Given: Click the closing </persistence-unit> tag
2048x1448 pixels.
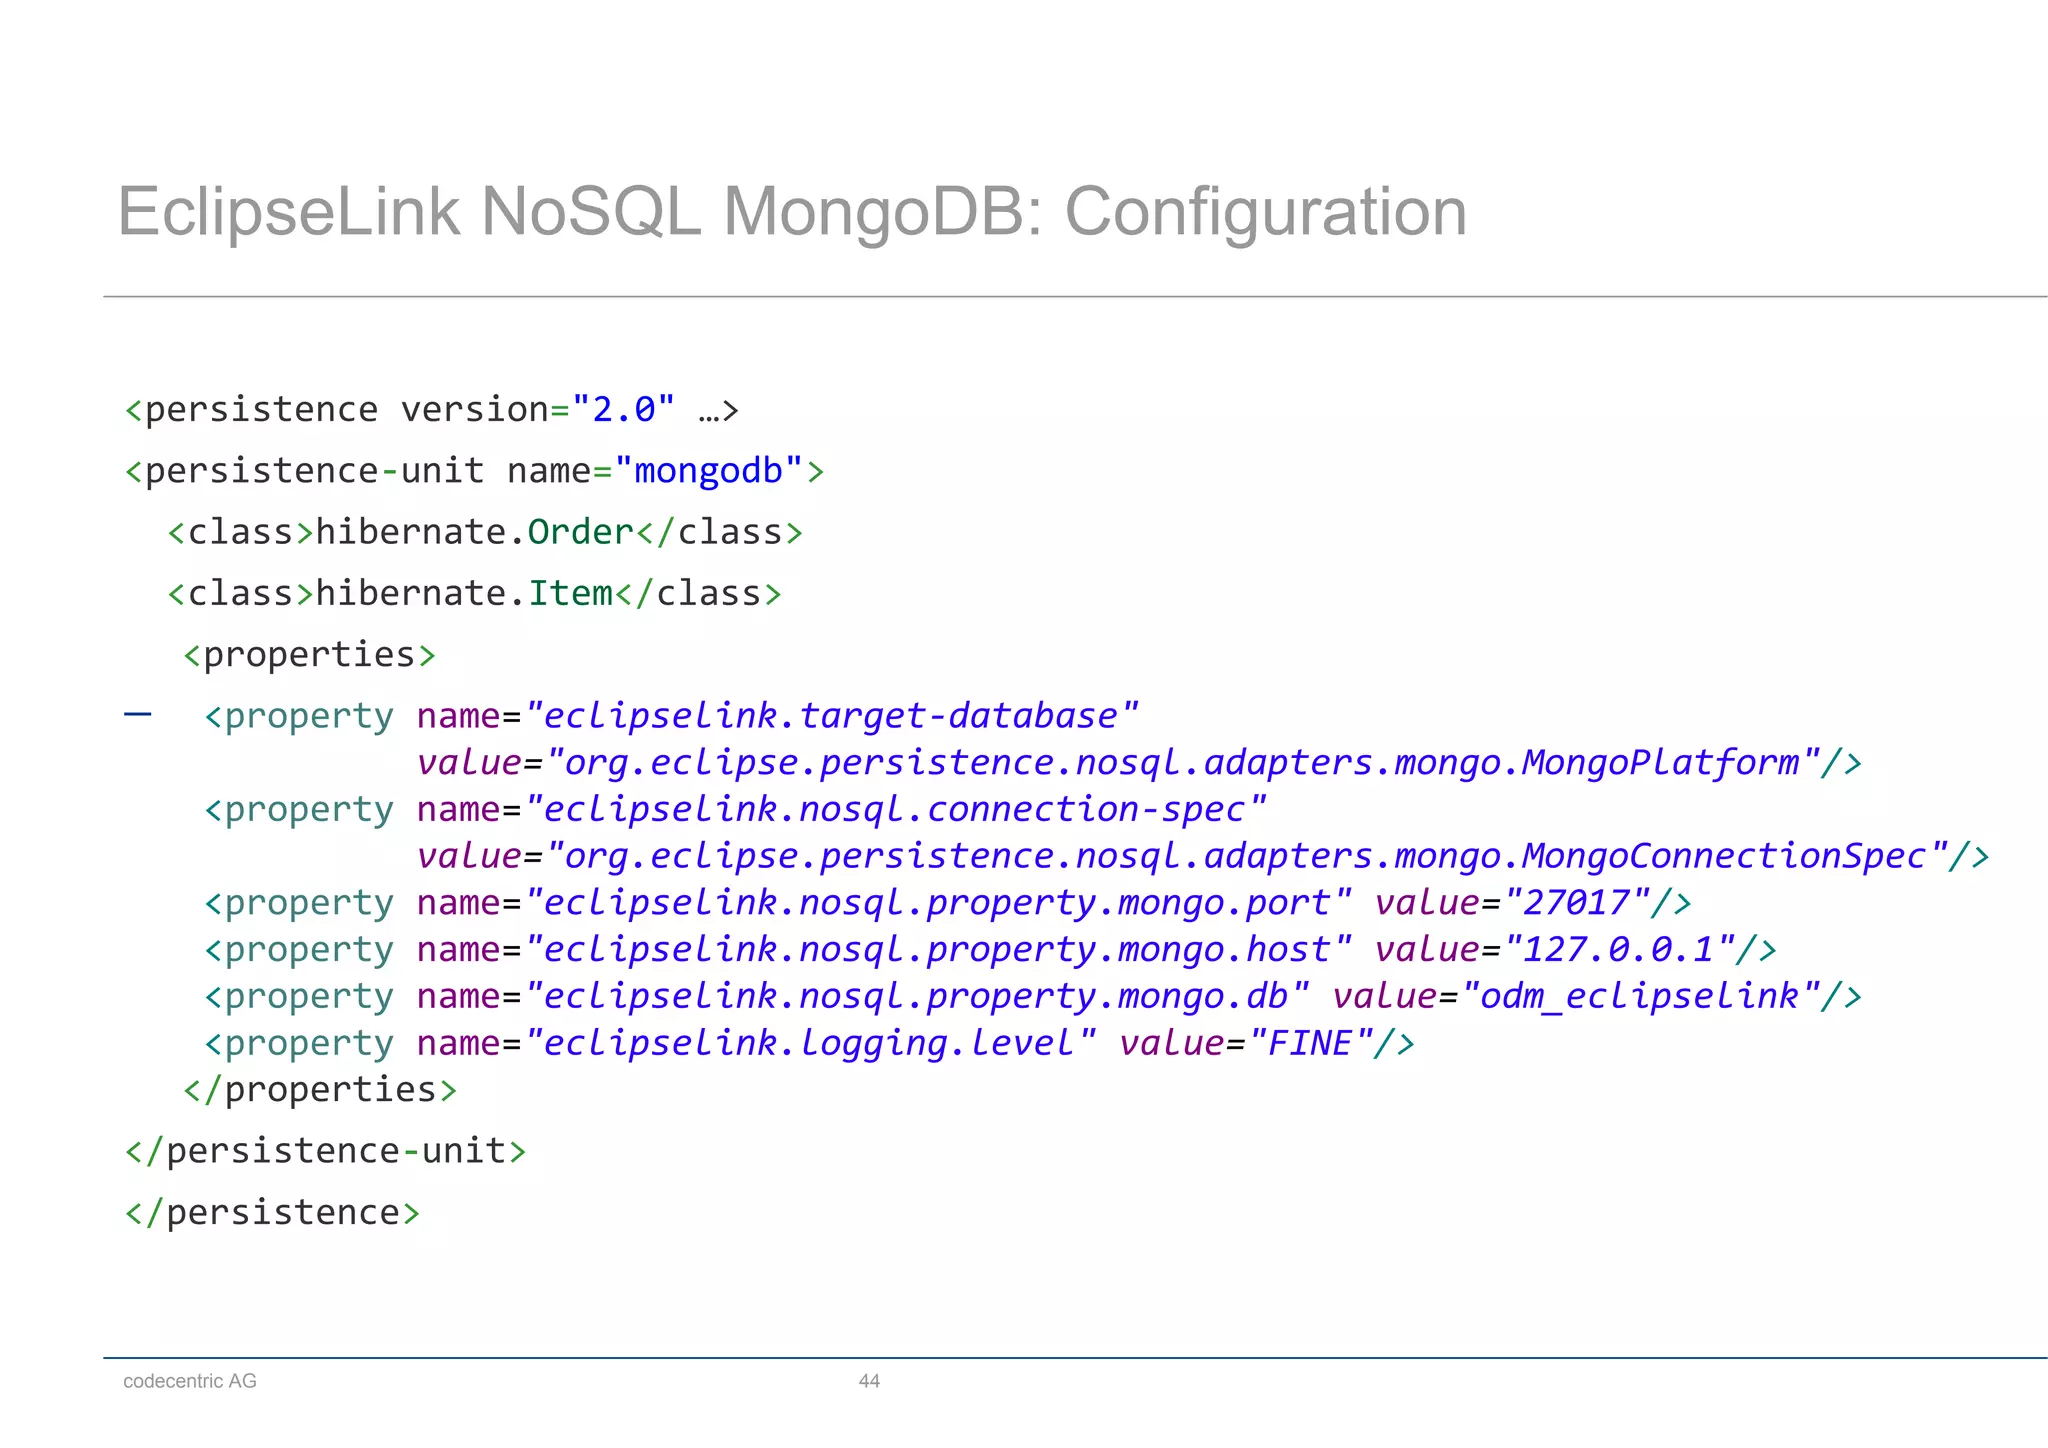Looking at the screenshot, I should [325, 1151].
